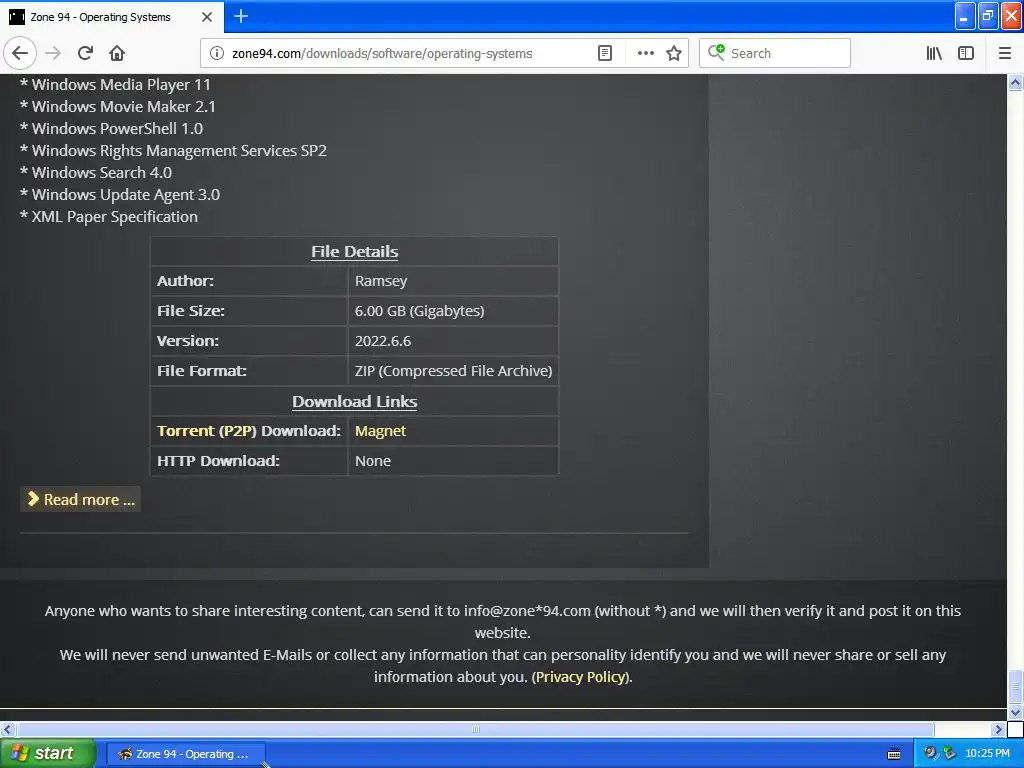This screenshot has width=1024, height=768.
Task: Select ZIP (Compressed File Archive) cell
Action: tap(453, 371)
